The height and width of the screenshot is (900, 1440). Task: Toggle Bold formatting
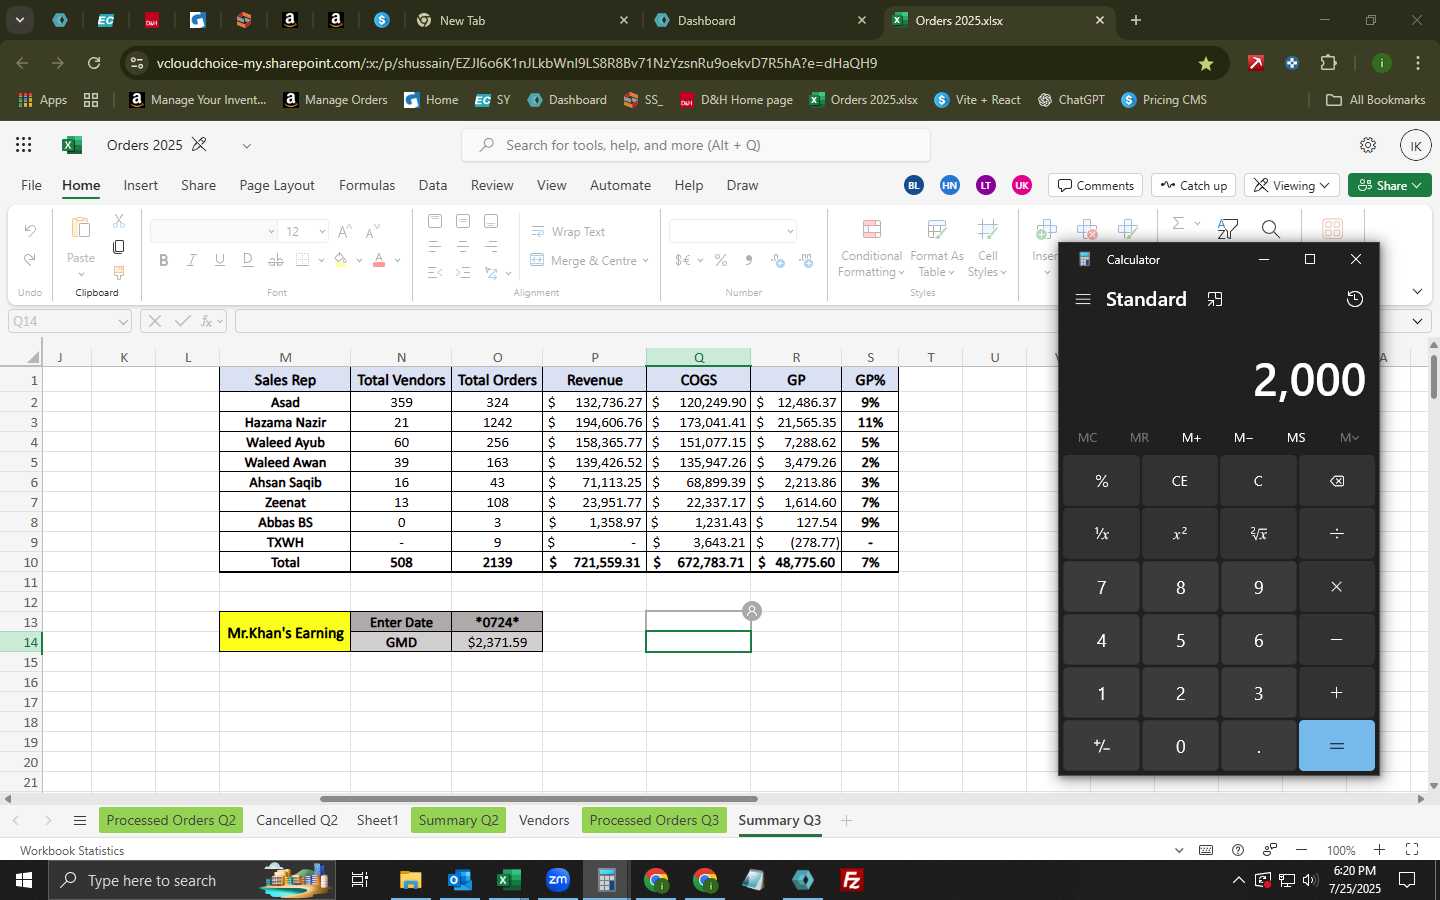point(163,260)
